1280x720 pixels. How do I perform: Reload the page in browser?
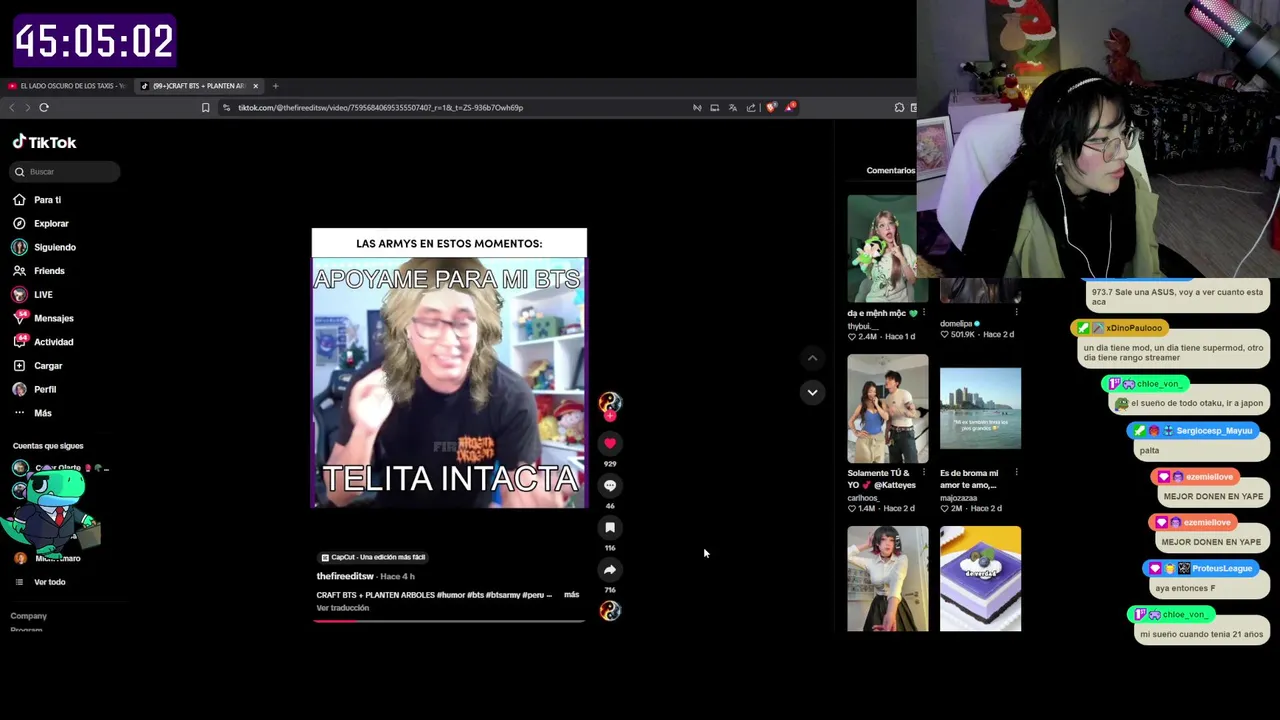pyautogui.click(x=44, y=108)
